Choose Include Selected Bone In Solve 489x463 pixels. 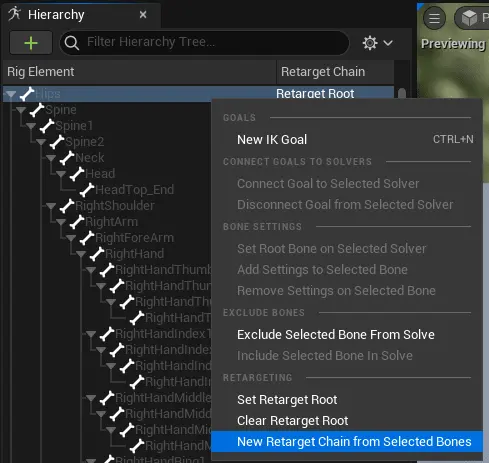[347, 356]
